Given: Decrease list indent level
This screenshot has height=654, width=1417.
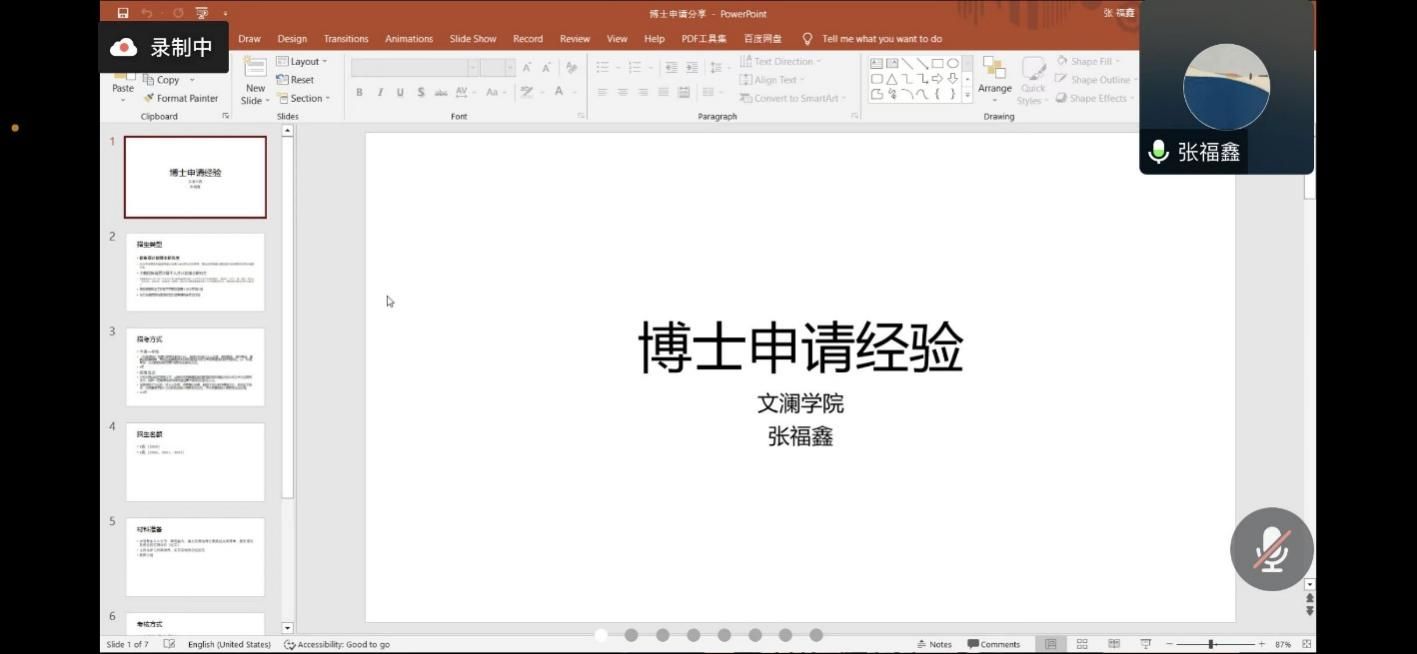Looking at the screenshot, I should click(671, 68).
